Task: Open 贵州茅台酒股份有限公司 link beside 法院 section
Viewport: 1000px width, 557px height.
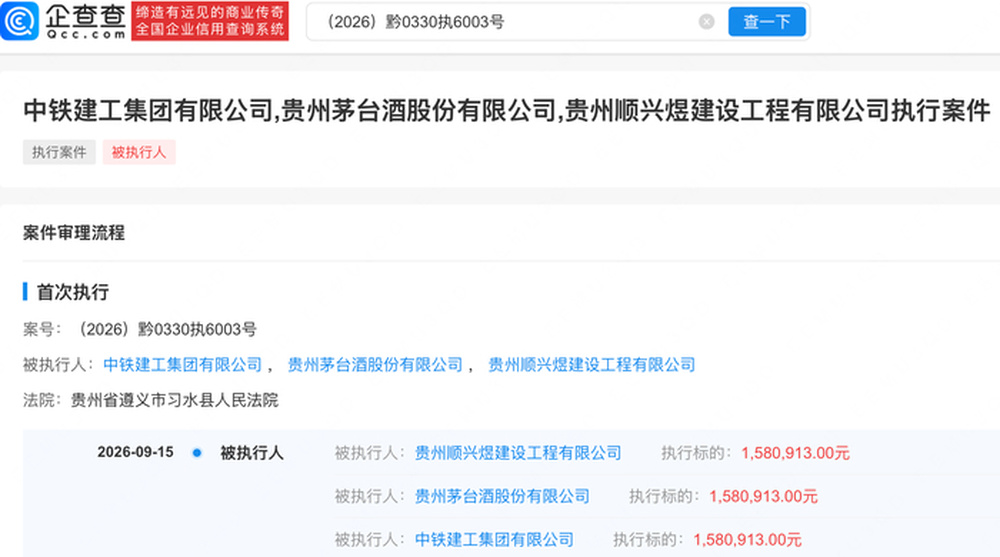Action: click(375, 364)
